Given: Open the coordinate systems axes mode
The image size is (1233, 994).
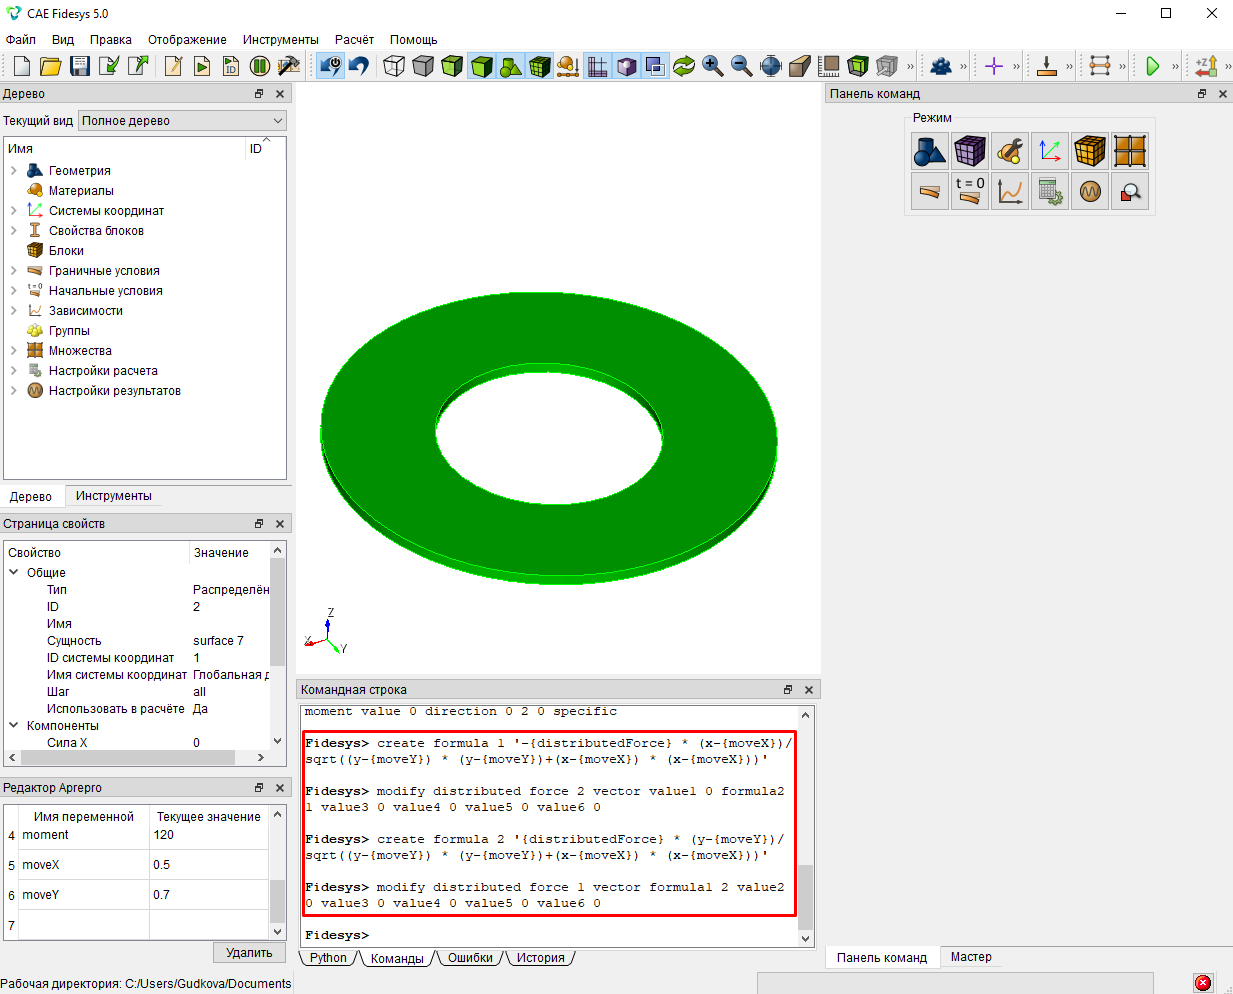Looking at the screenshot, I should point(1050,151).
